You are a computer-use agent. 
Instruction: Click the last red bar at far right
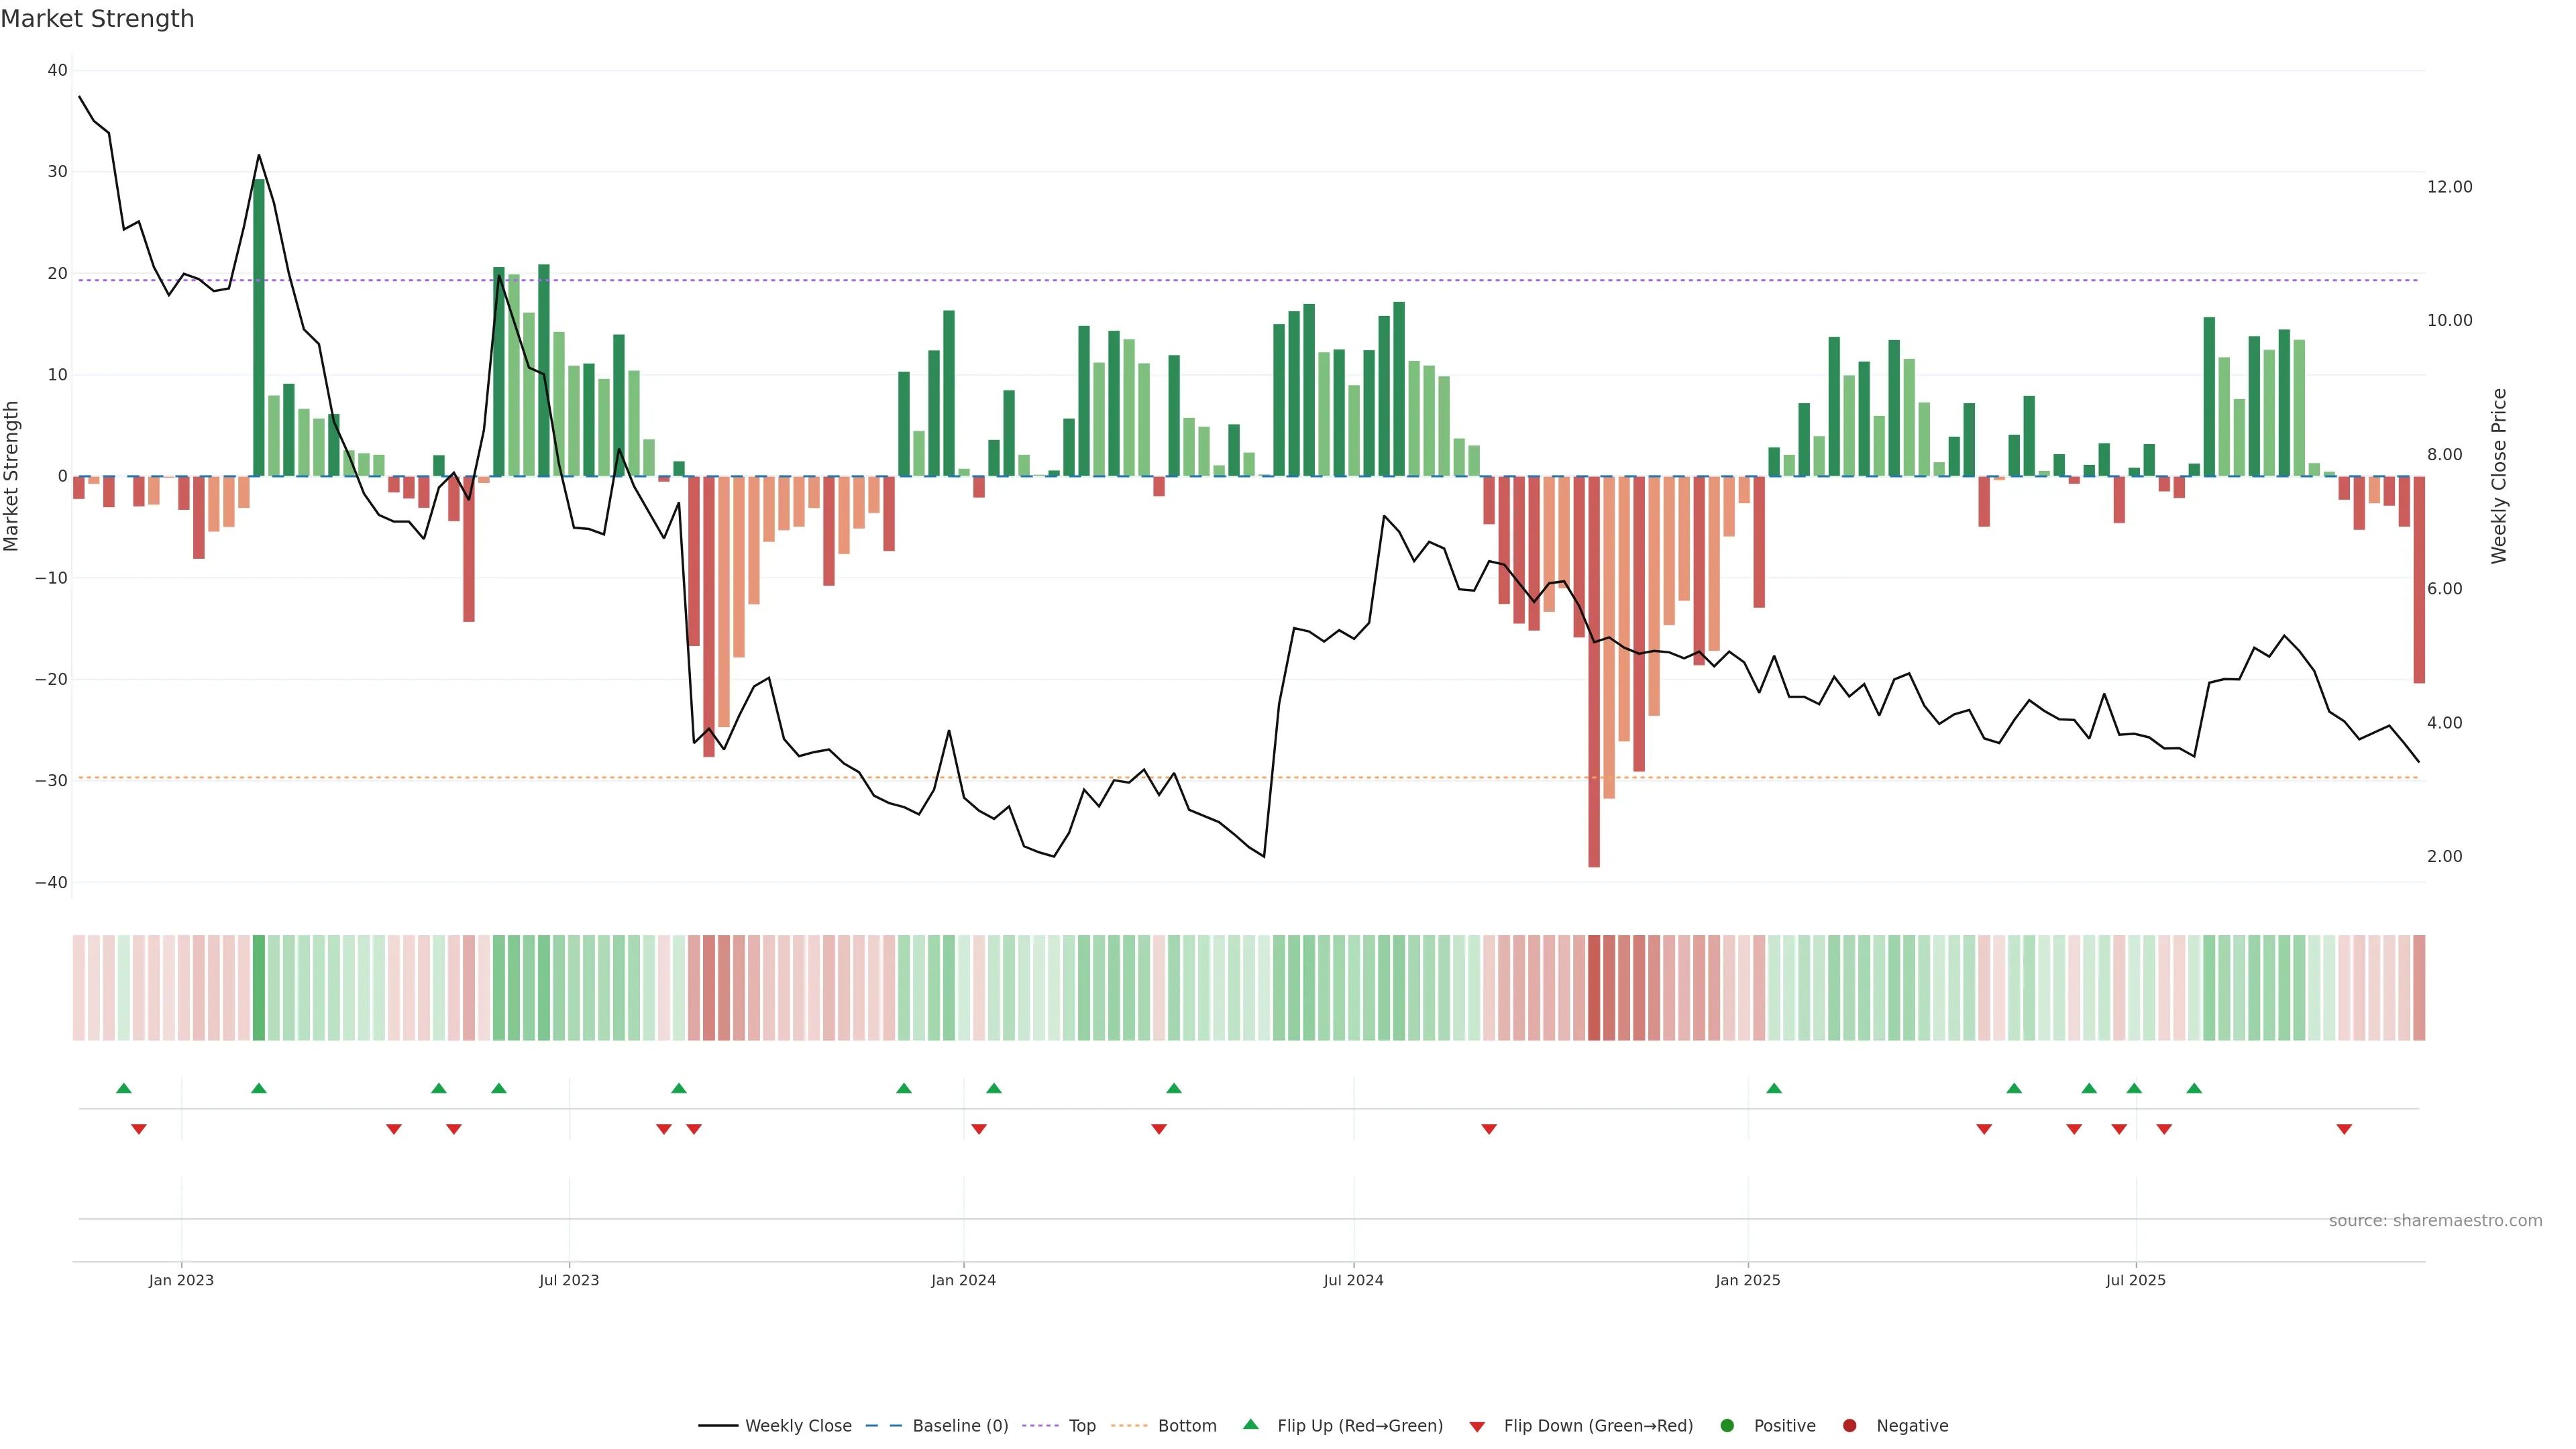click(x=2419, y=579)
